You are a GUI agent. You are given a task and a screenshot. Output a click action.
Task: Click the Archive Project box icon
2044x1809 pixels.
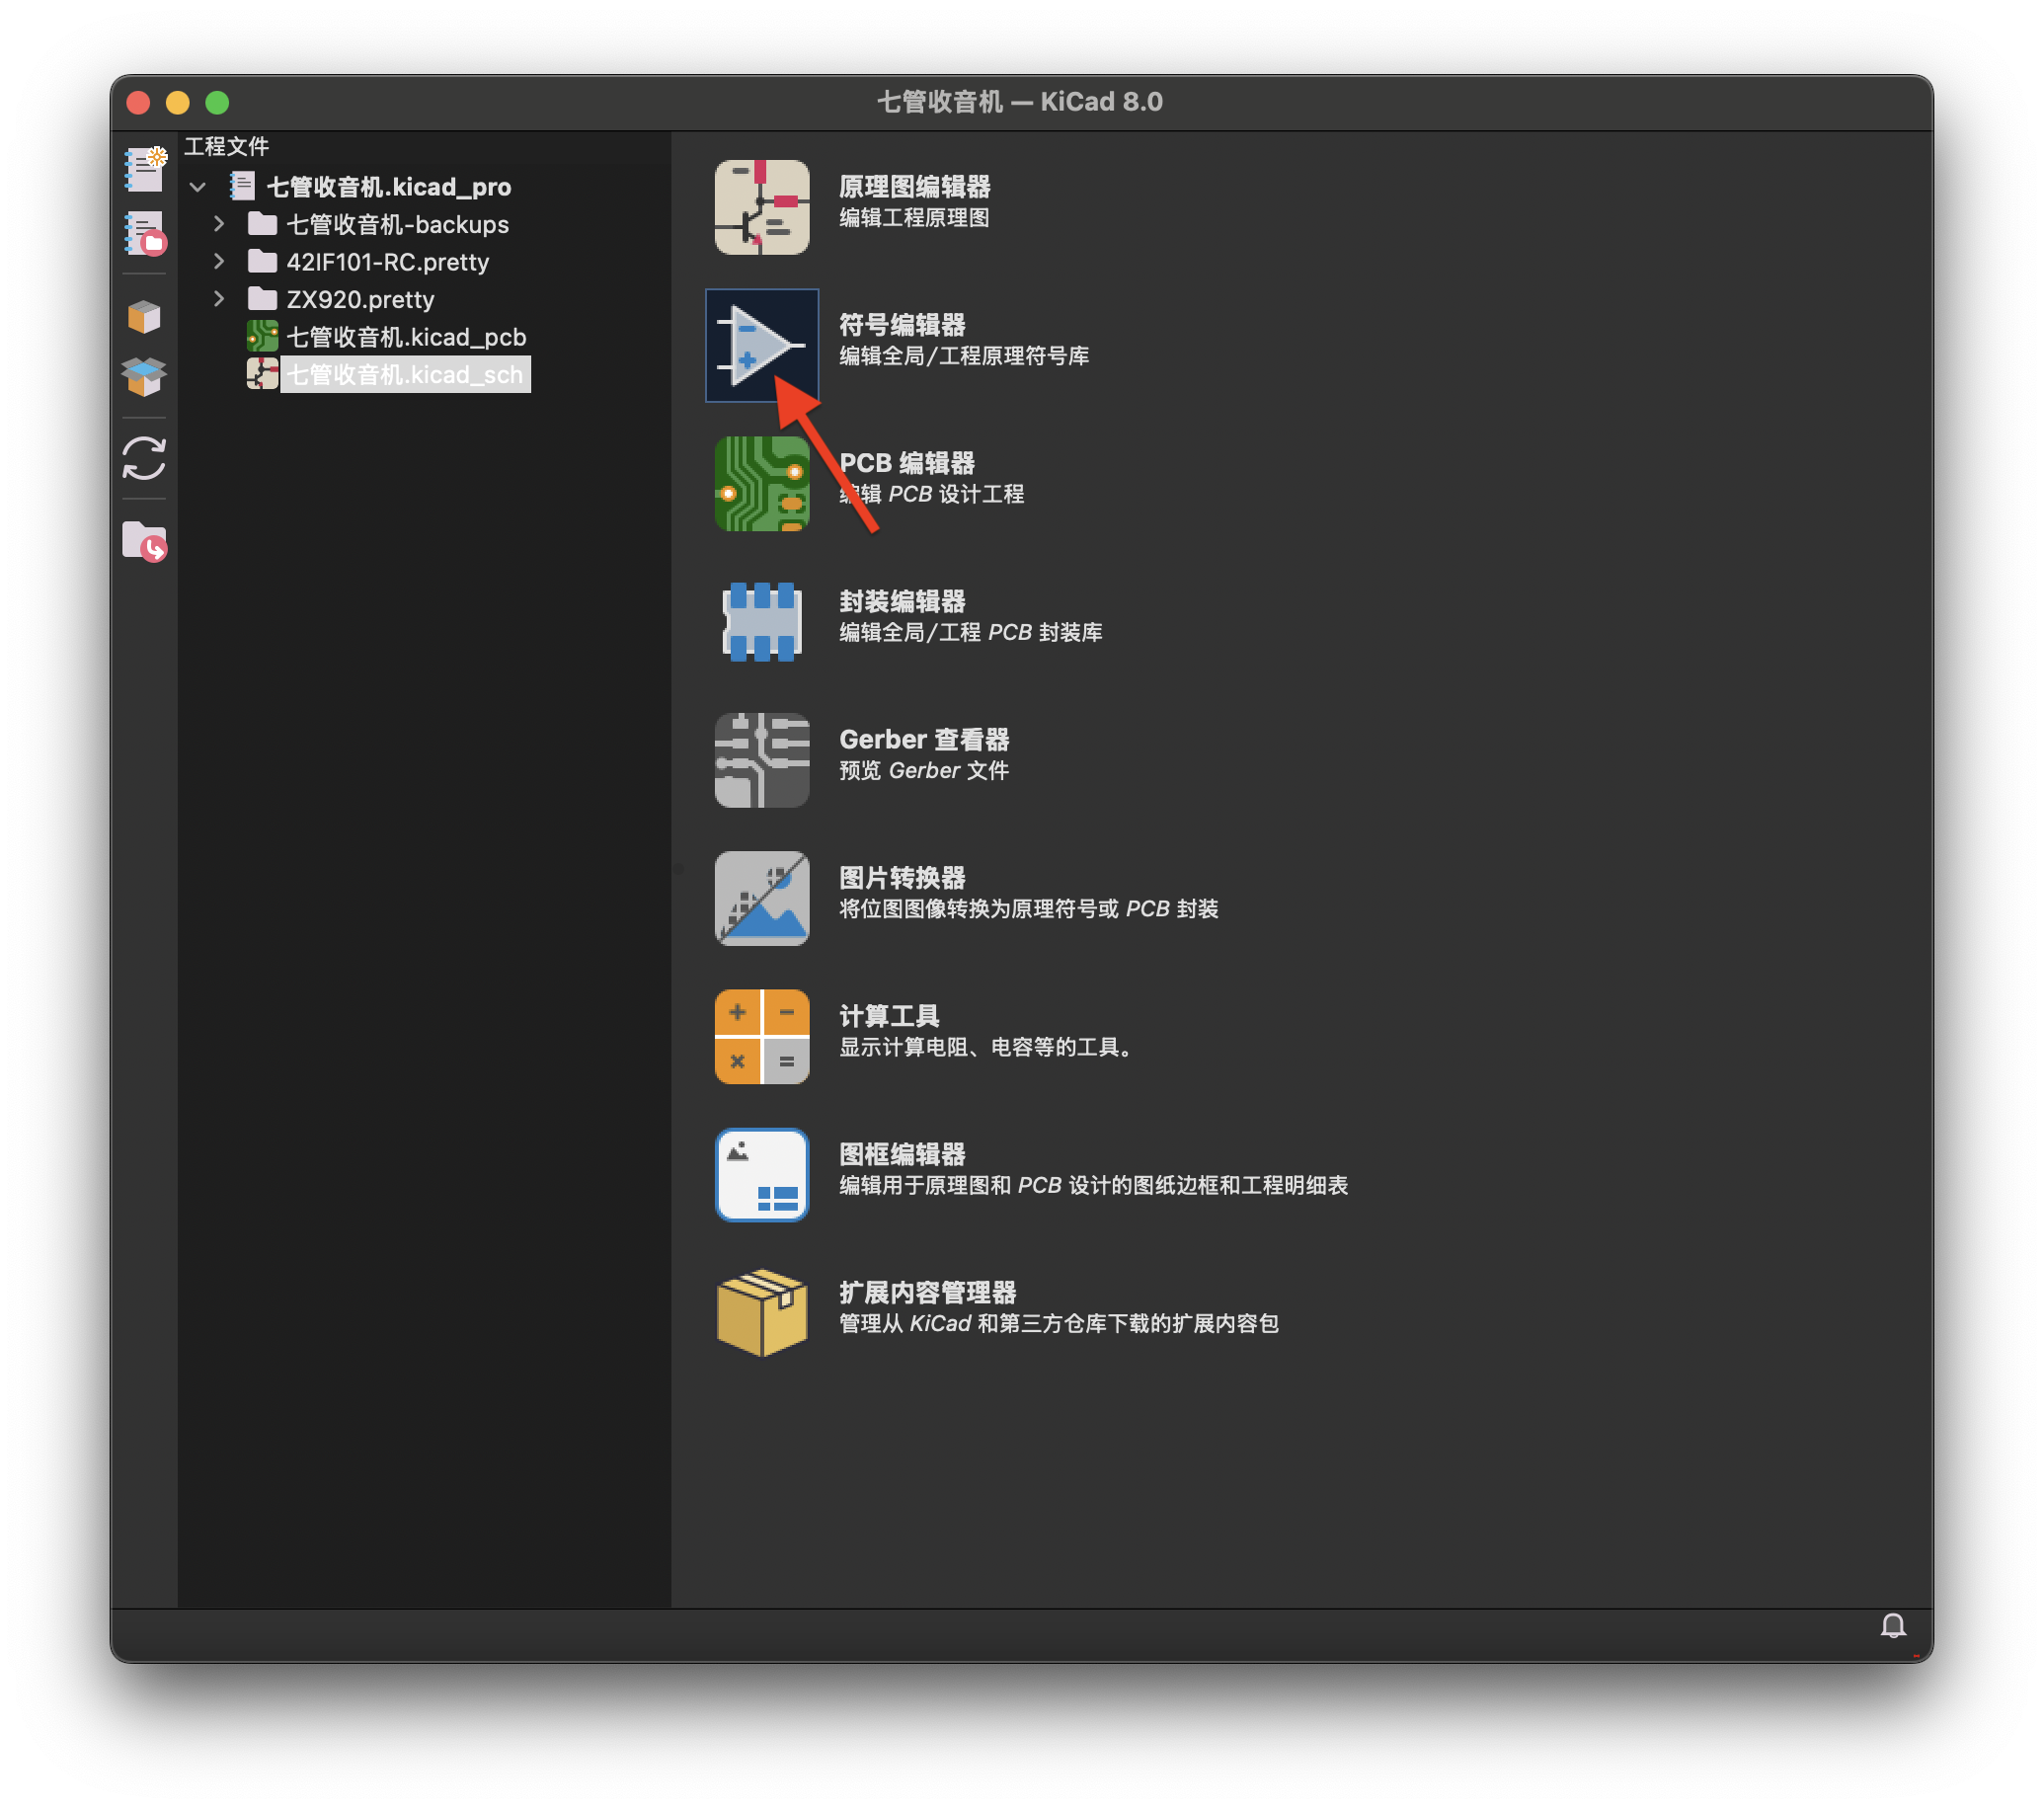pos(144,317)
